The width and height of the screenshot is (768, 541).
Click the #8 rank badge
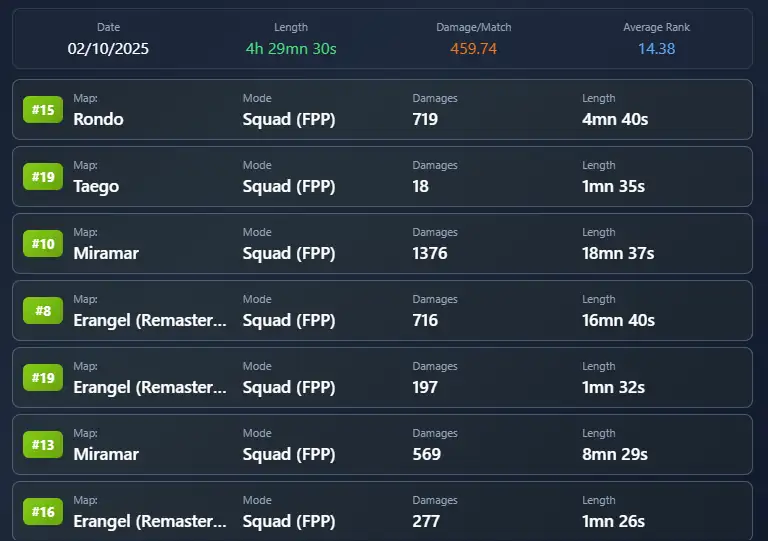click(43, 311)
